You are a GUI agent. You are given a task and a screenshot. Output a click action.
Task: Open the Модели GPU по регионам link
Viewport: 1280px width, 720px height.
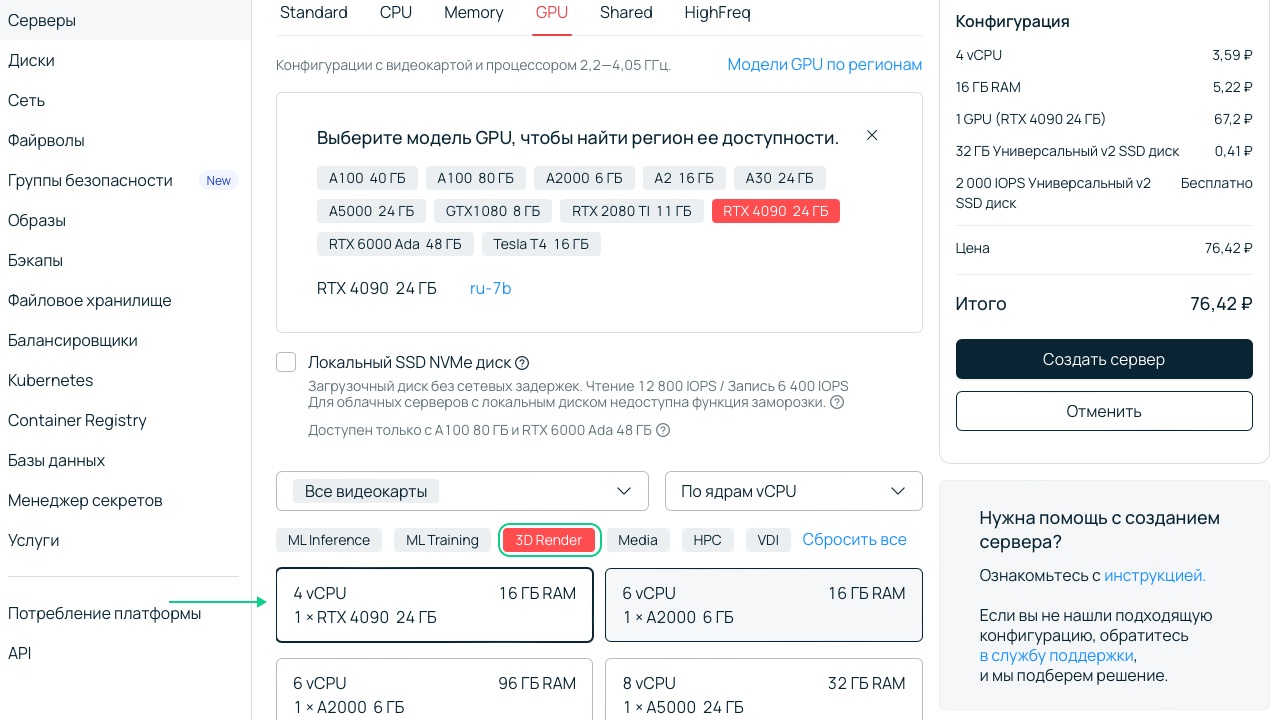pos(825,64)
